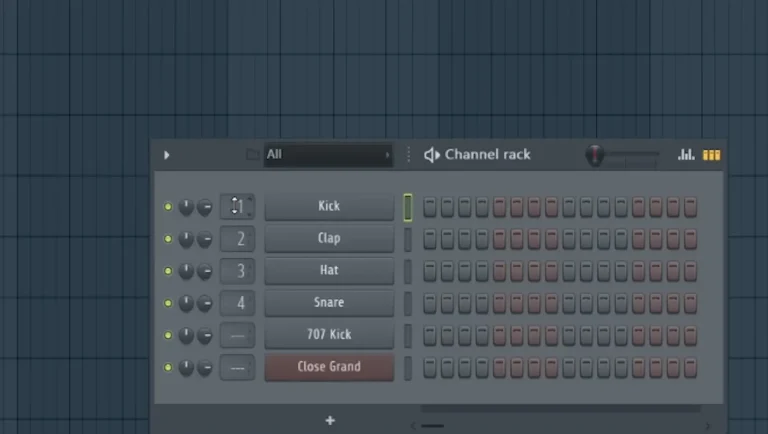768x434 pixels.
Task: Activate the last step of Close Grand
Action: pyautogui.click(x=691, y=368)
